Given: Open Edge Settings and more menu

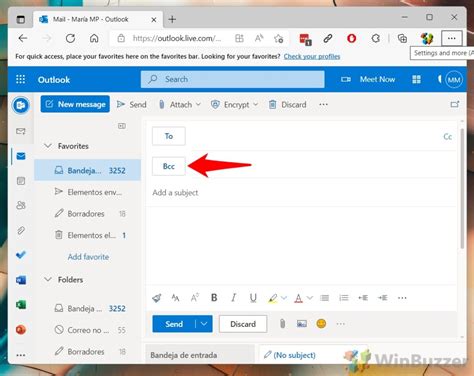Looking at the screenshot, I should [452, 38].
